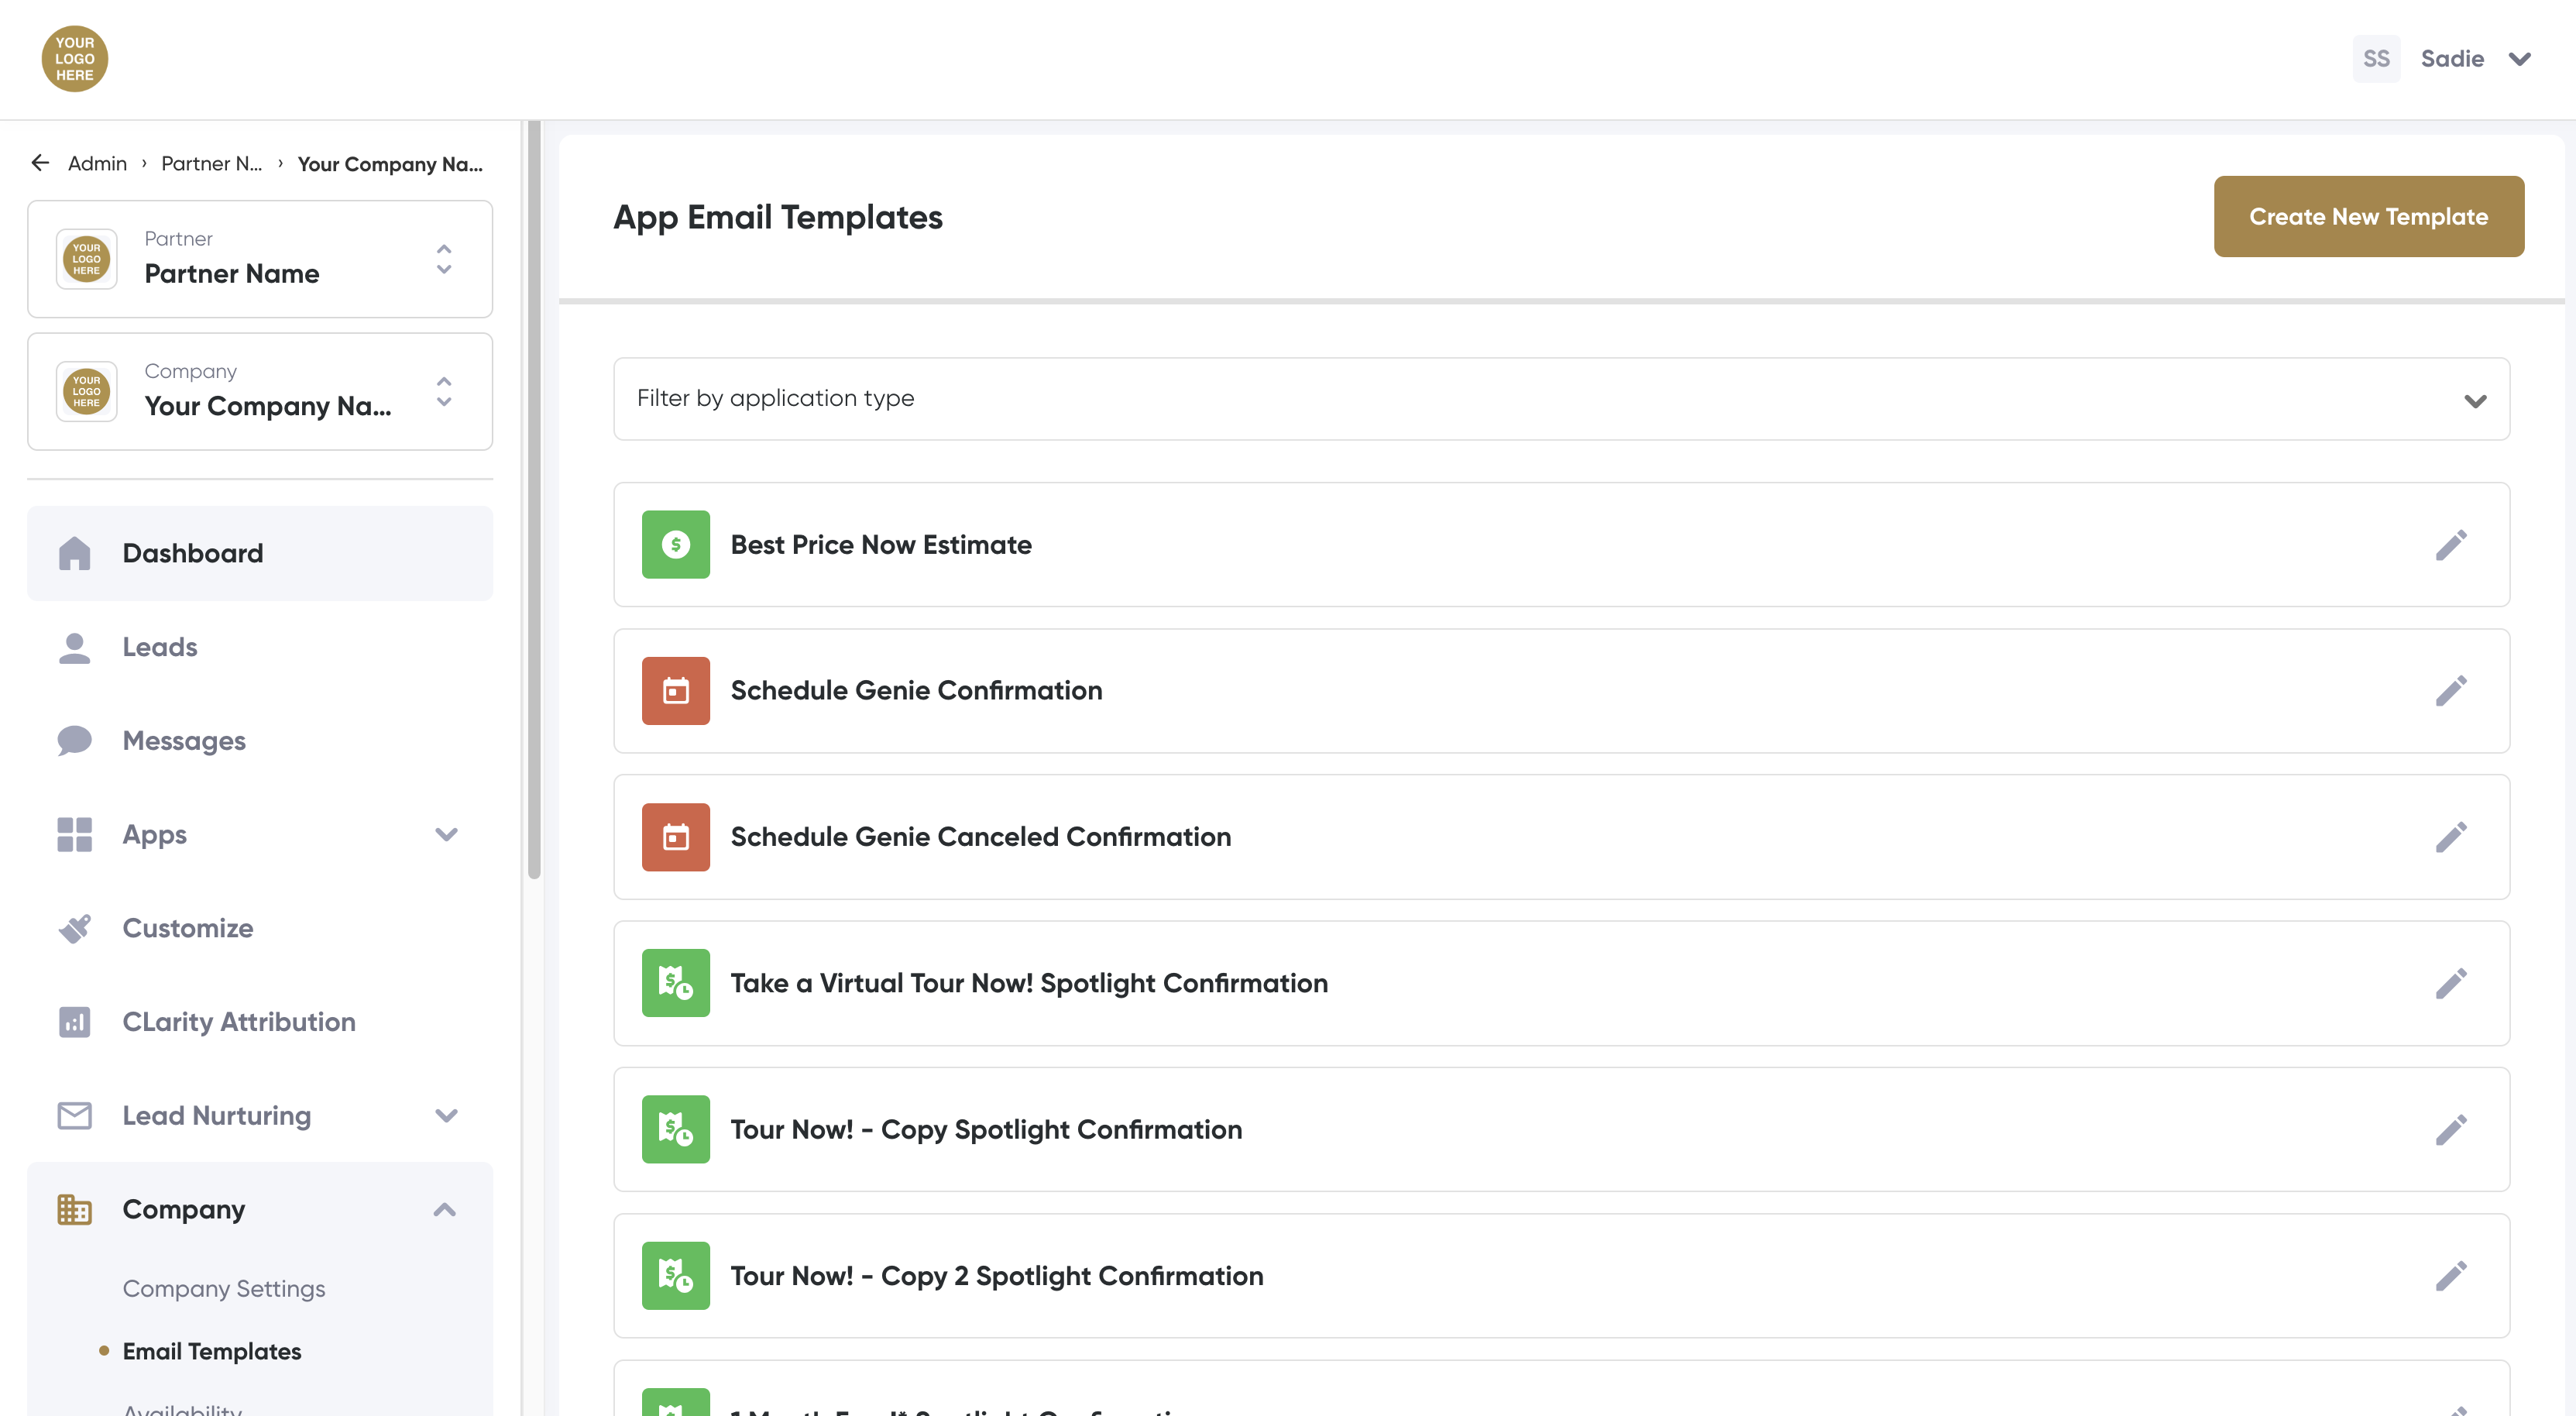Edit the Best Price Now Estimate template
Image resolution: width=2576 pixels, height=1416 pixels.
2450,545
